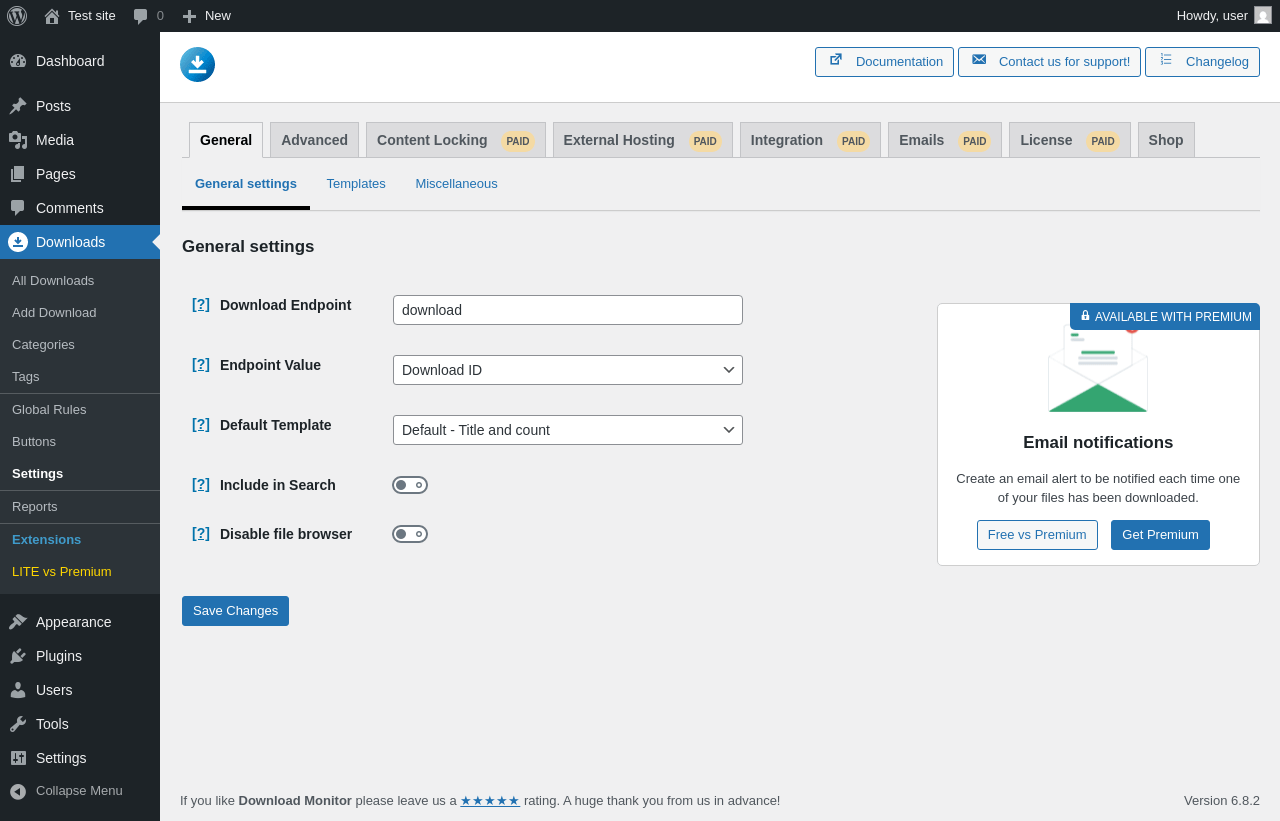Click the help [?] next to Disable file browser

(x=201, y=533)
